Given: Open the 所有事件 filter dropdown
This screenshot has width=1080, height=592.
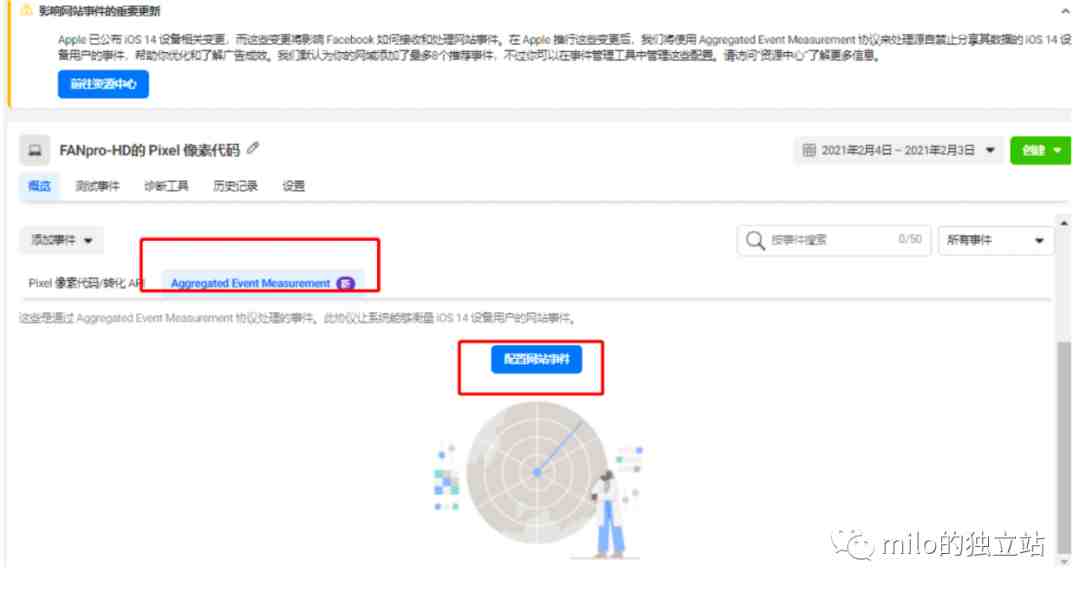Looking at the screenshot, I should pos(995,241).
